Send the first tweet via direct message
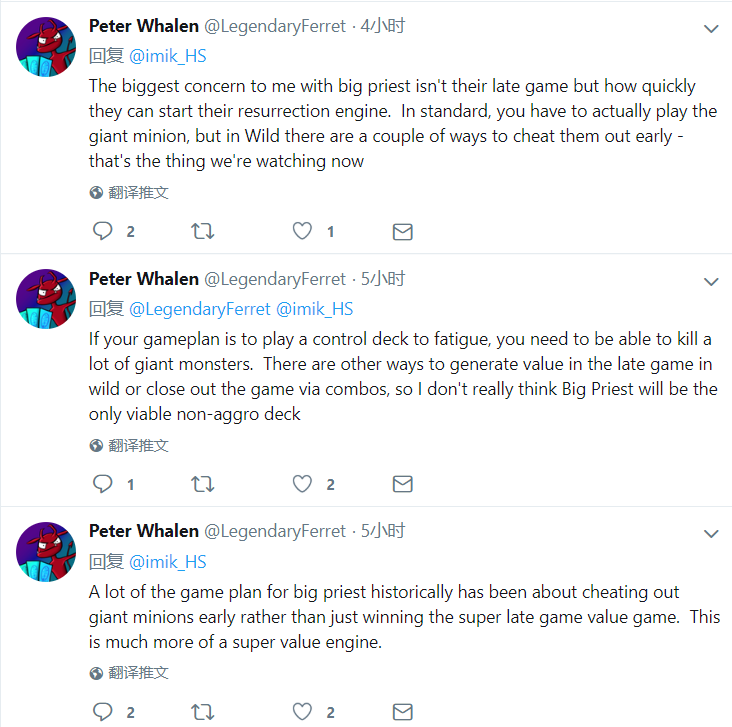Screen dimensions: 732x727 click(402, 231)
